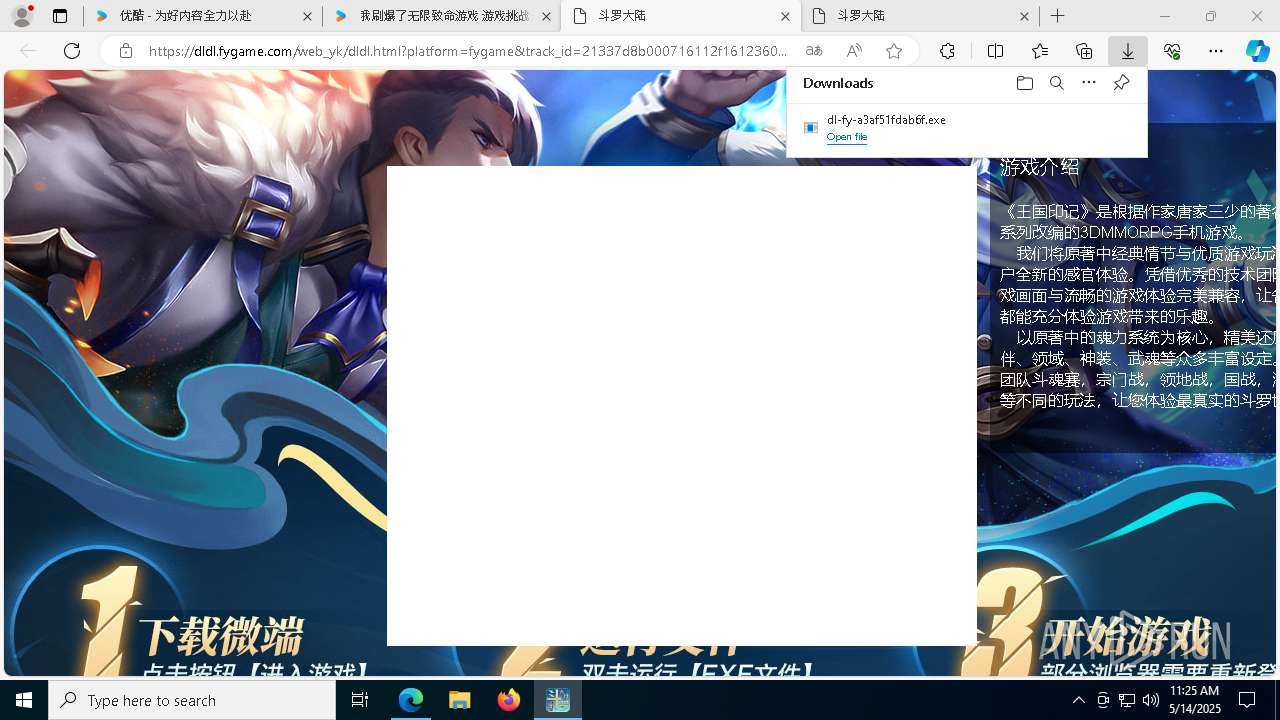1280x720 pixels.
Task: Click the 游戏介绍 heading
Action: tap(1040, 167)
